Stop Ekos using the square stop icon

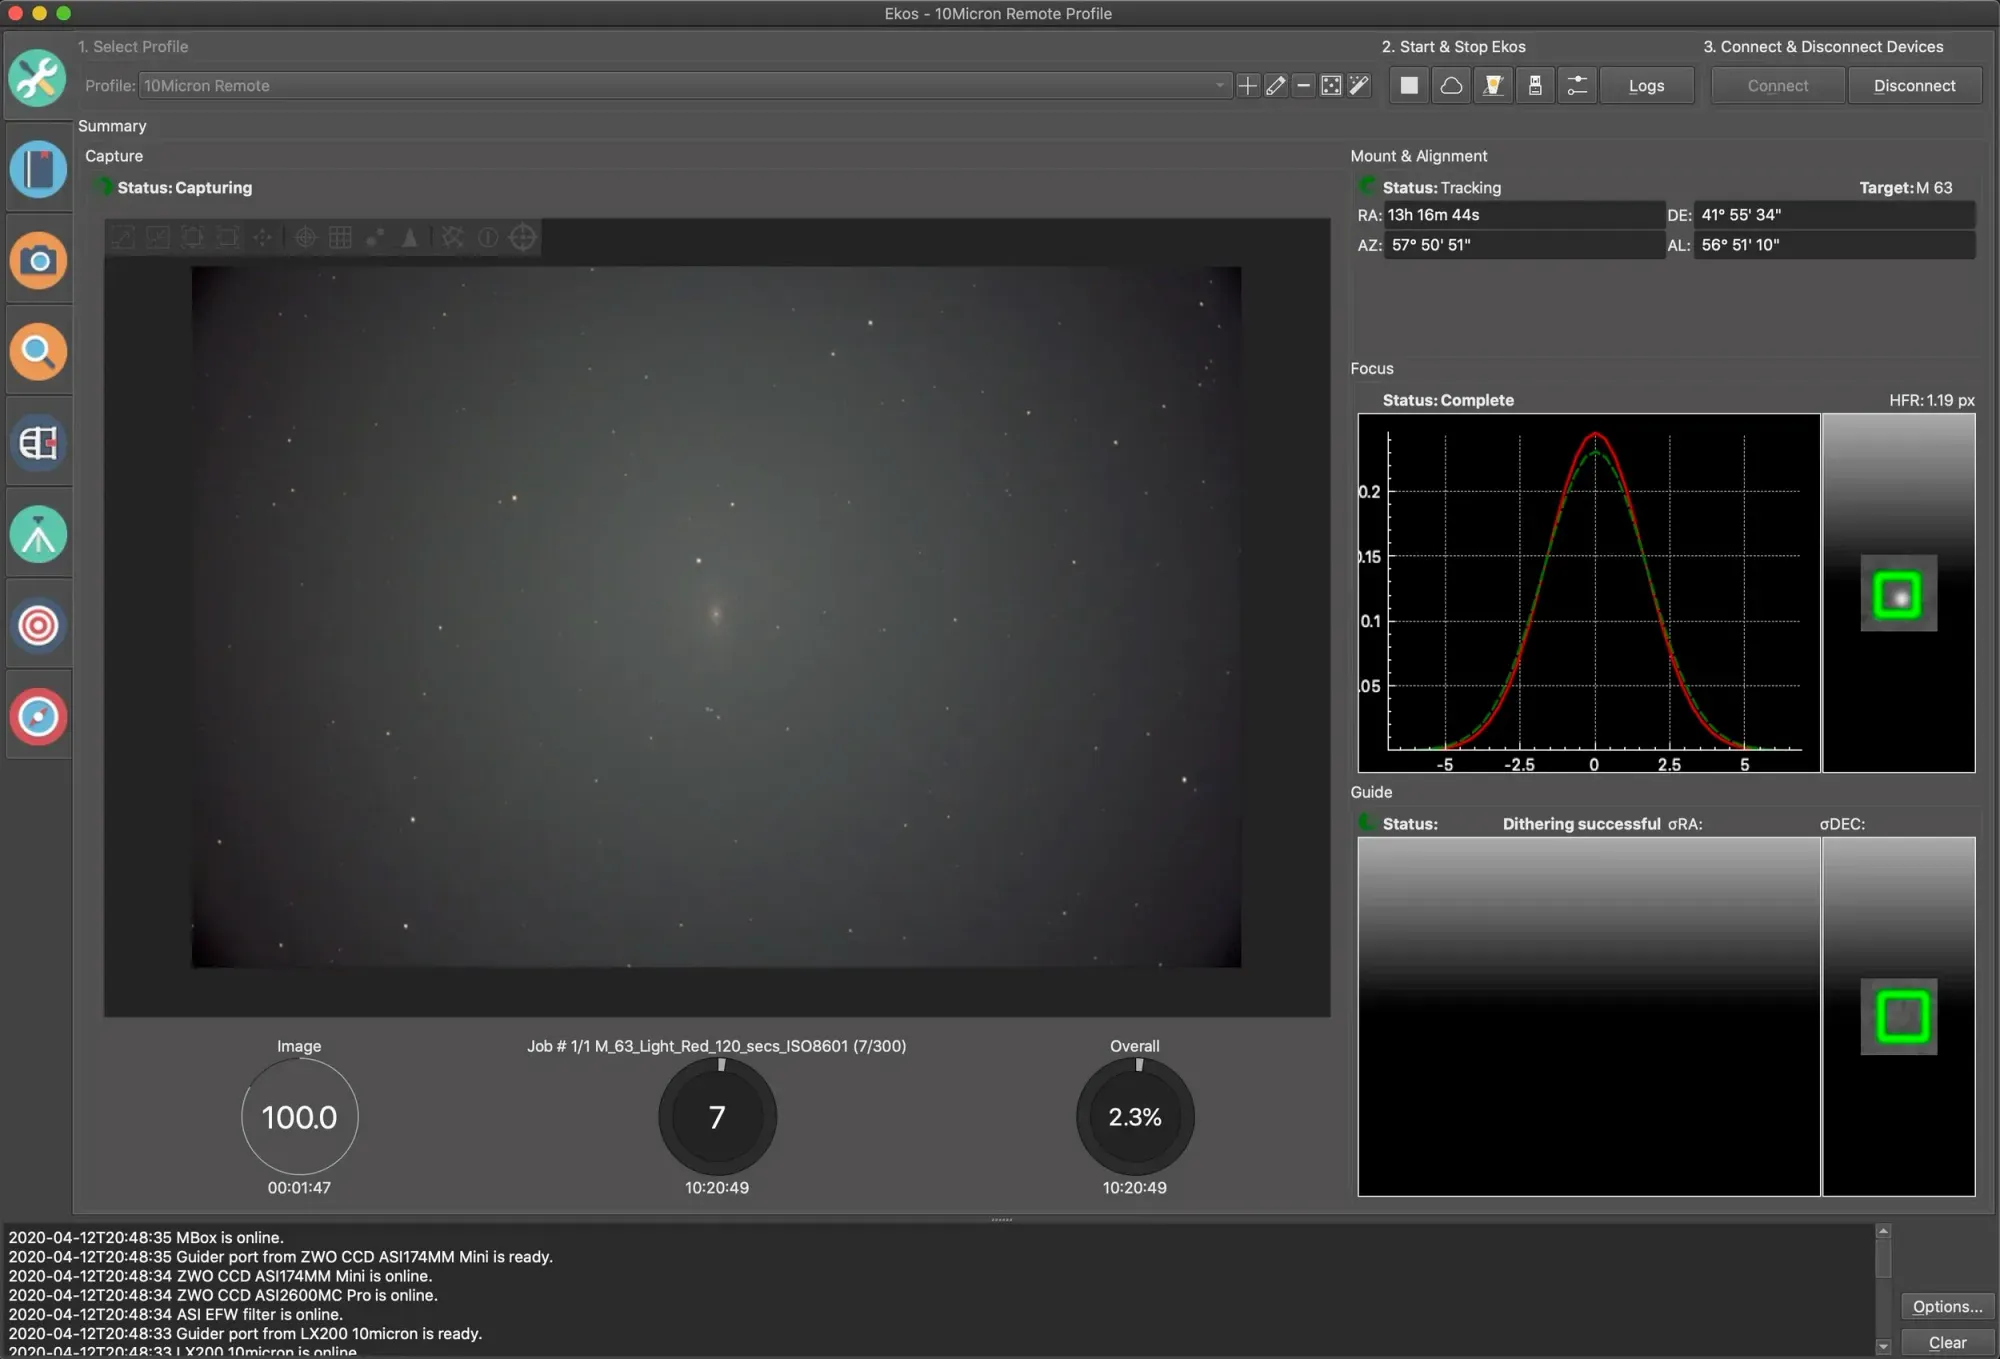(1409, 85)
